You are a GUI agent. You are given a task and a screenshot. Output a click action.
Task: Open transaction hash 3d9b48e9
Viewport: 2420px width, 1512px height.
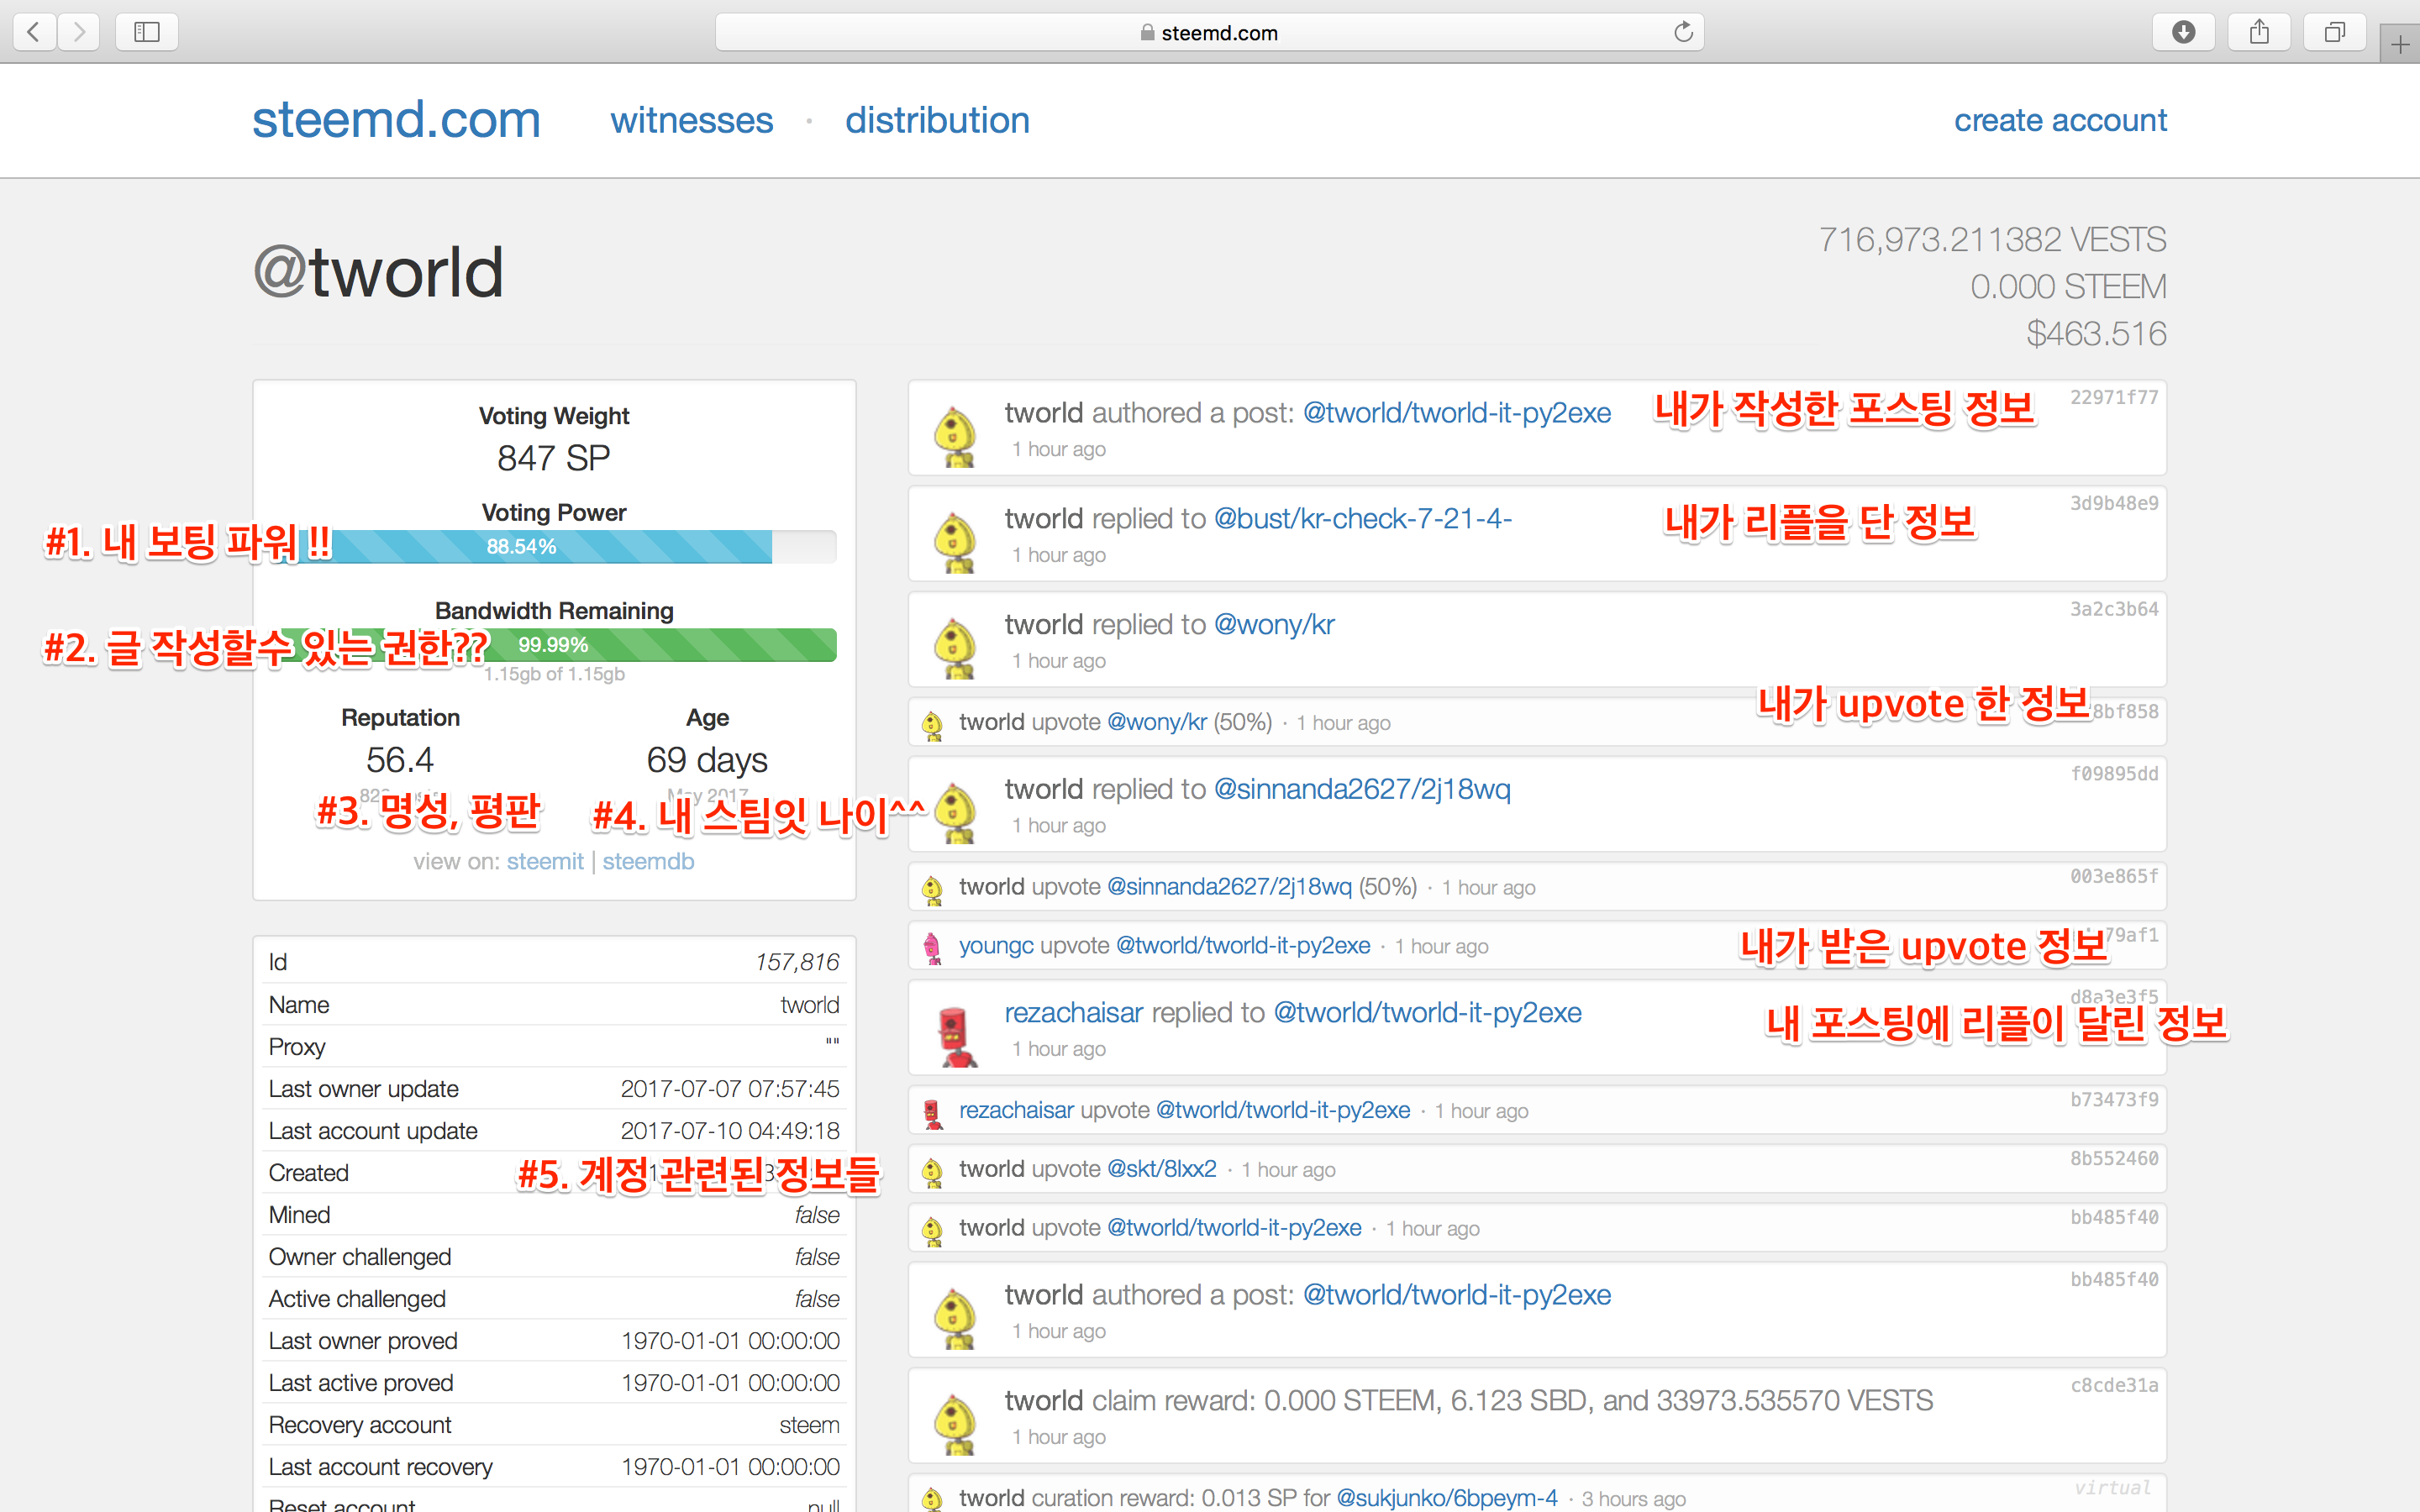(2114, 504)
